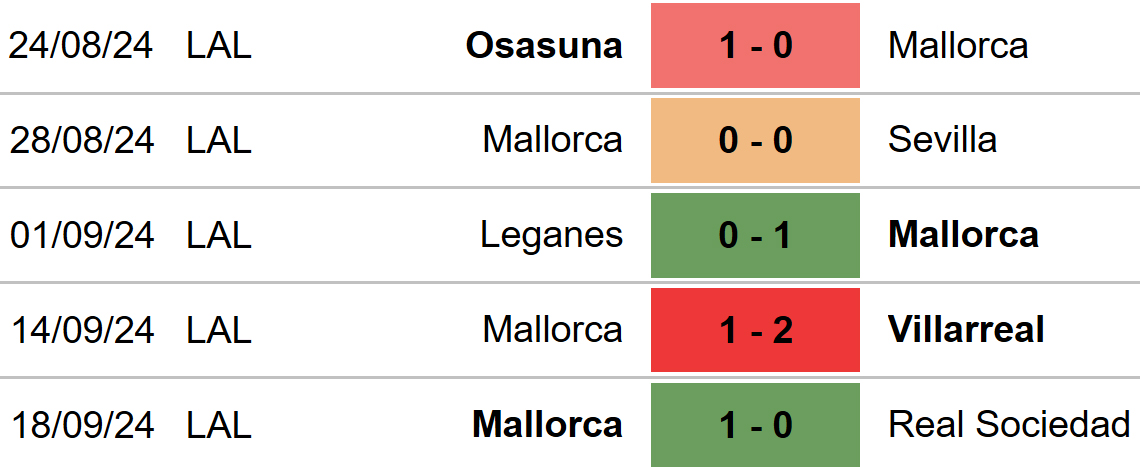Click the Sevilla team name
Screen dimensions: 1140x467
point(942,140)
